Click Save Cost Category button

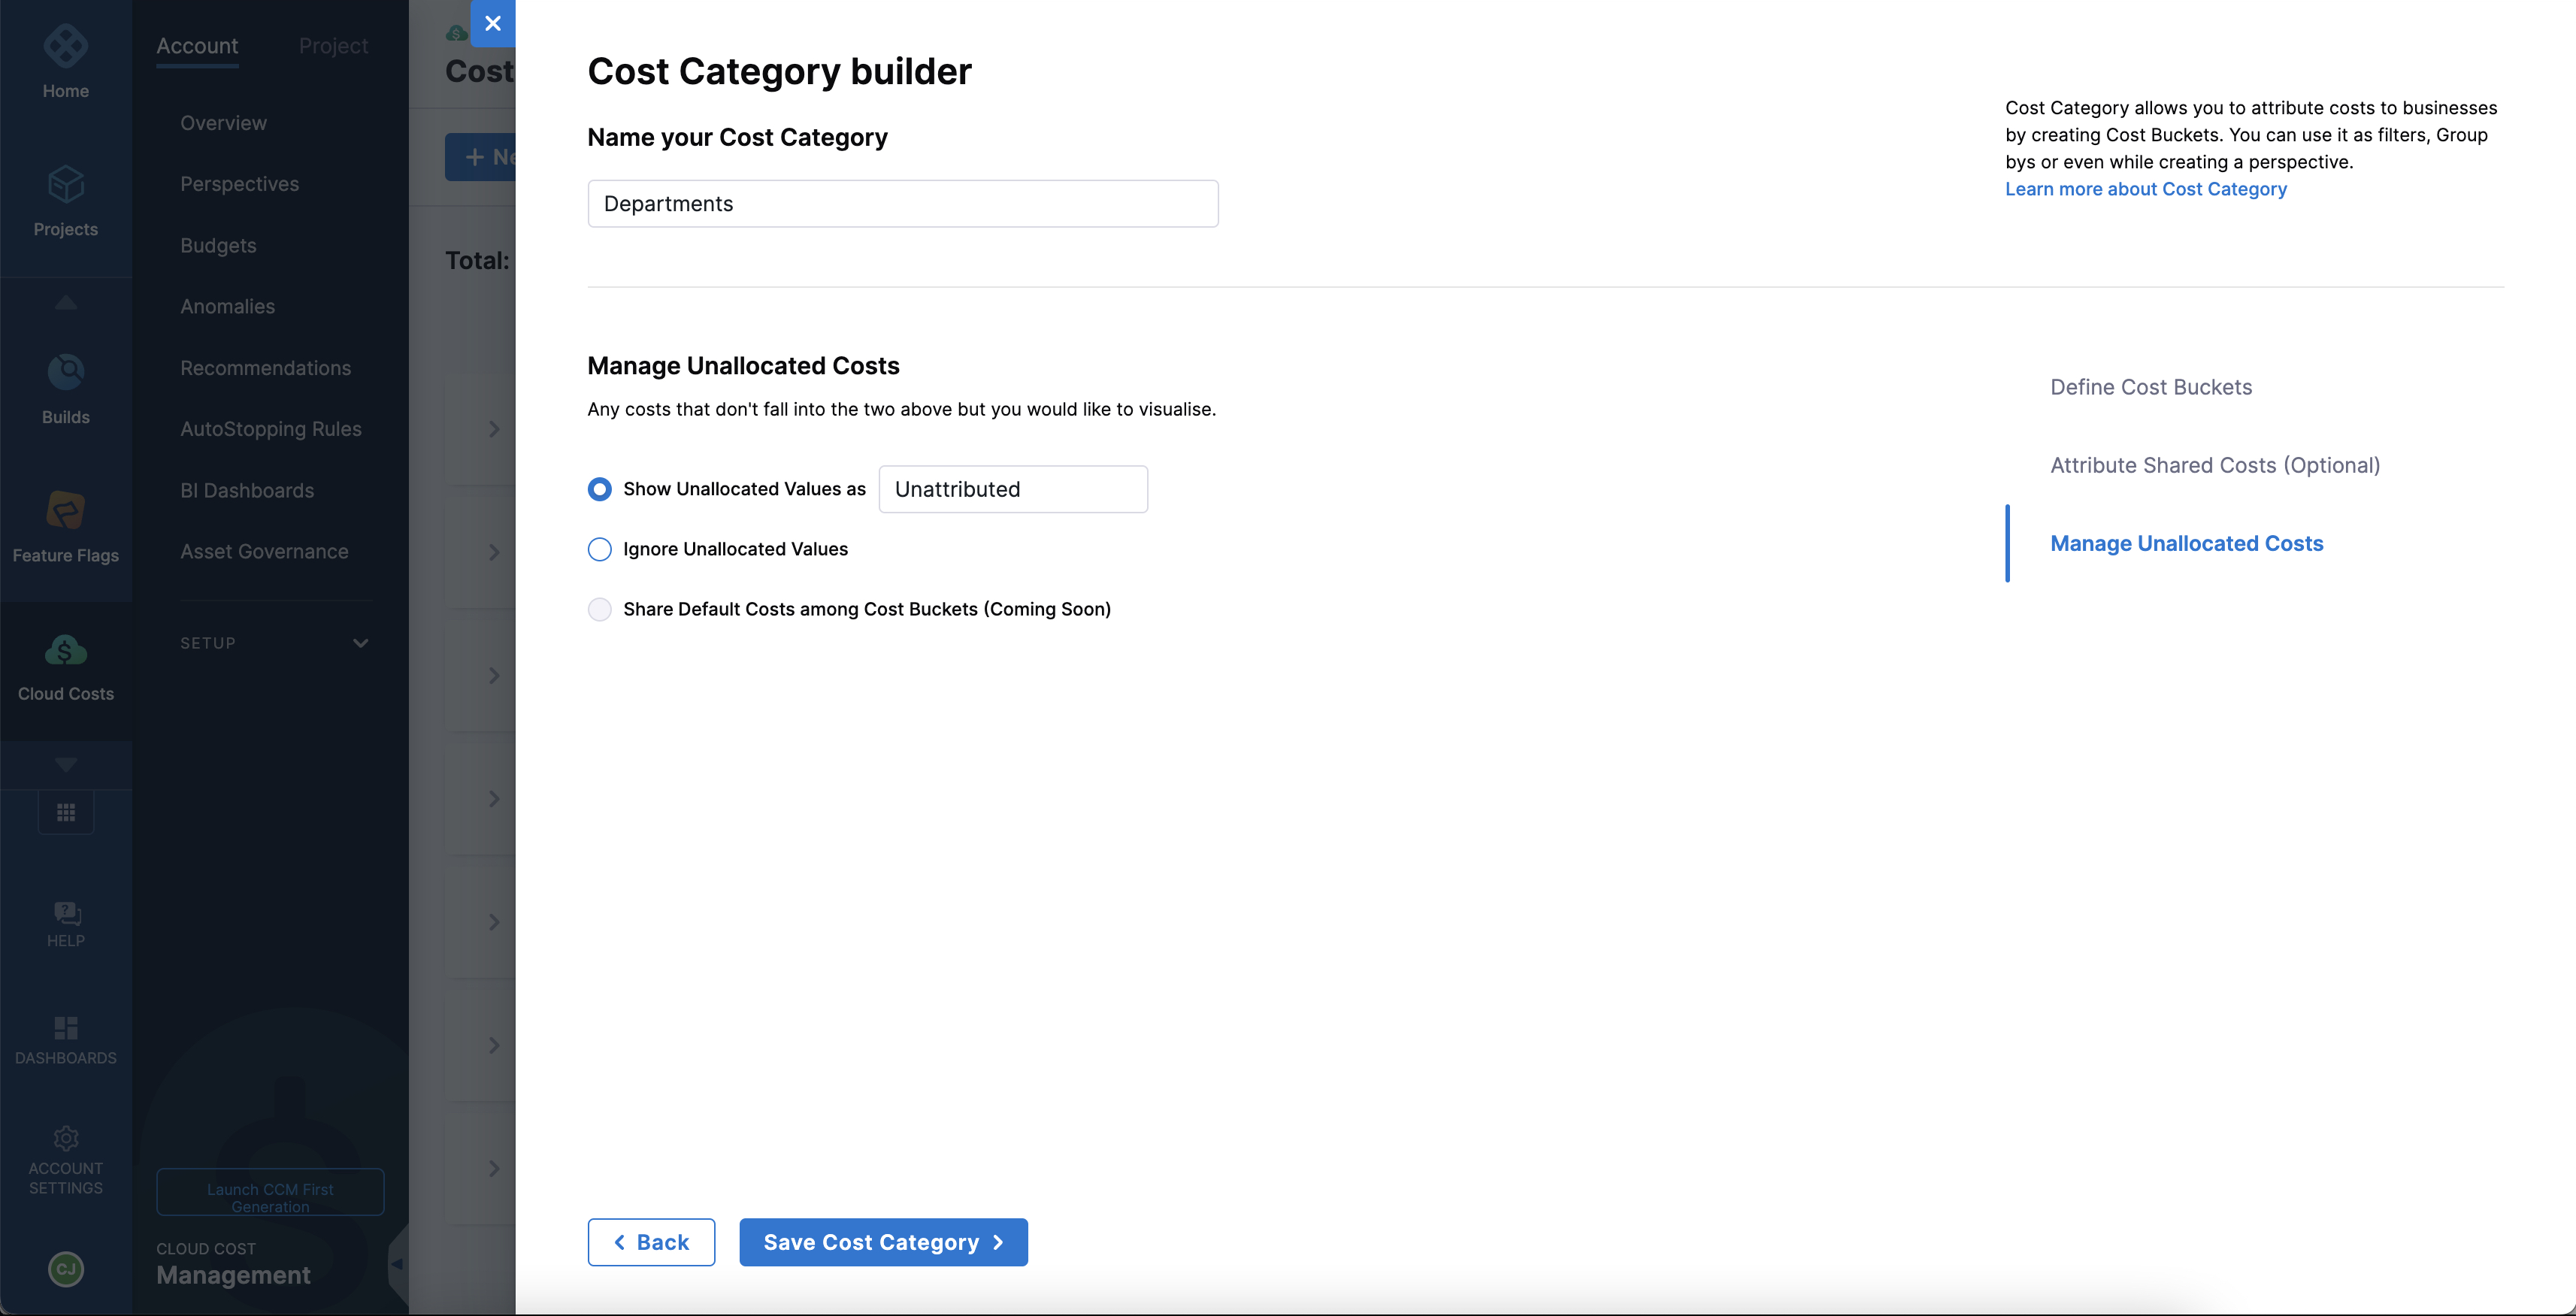[x=883, y=1242]
